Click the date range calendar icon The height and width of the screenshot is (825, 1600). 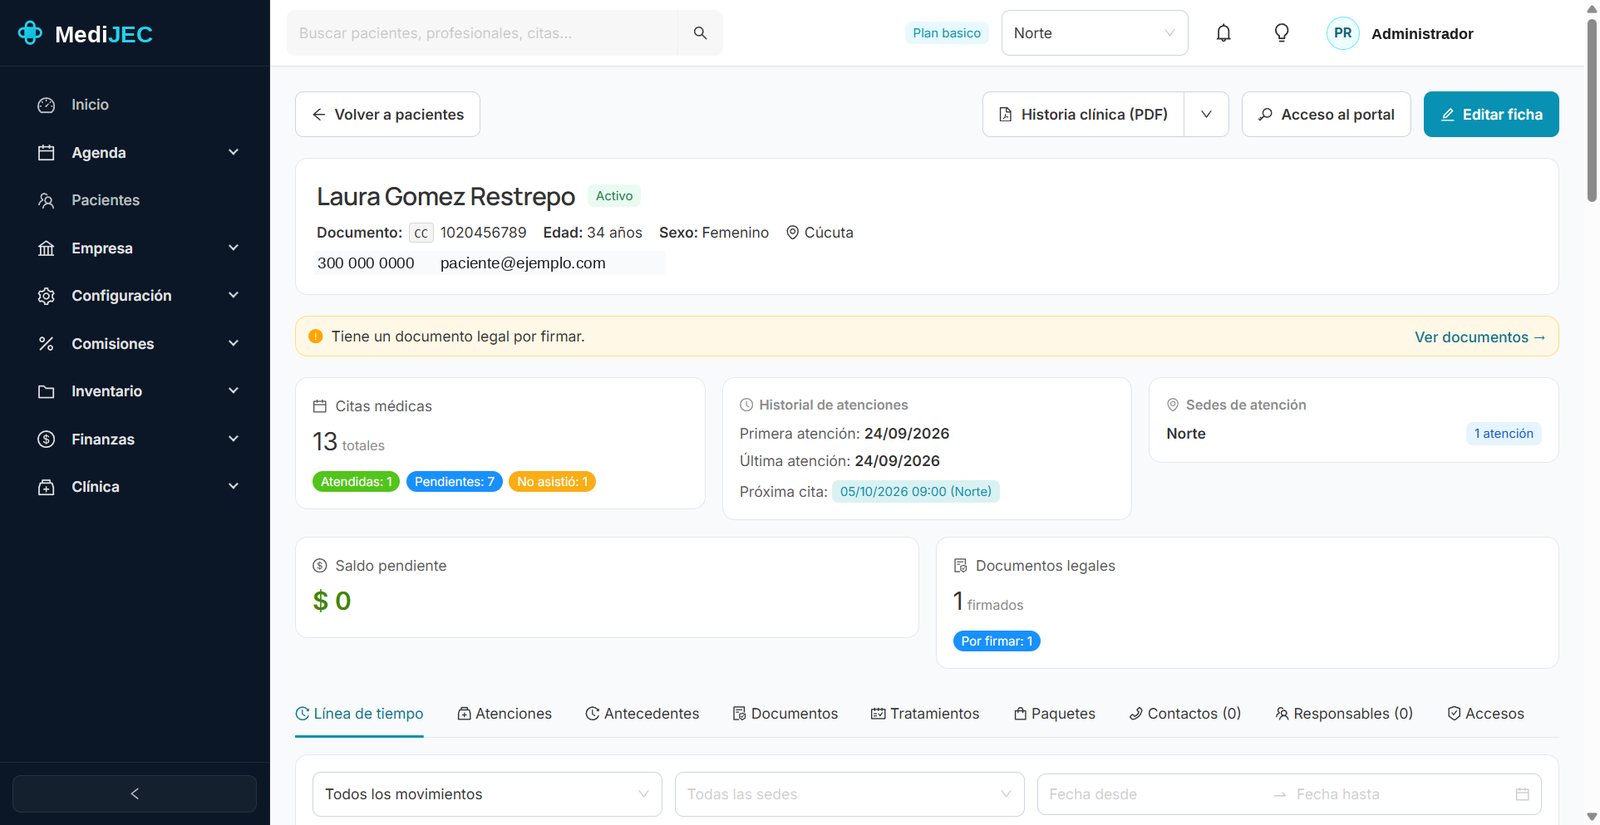point(1522,794)
